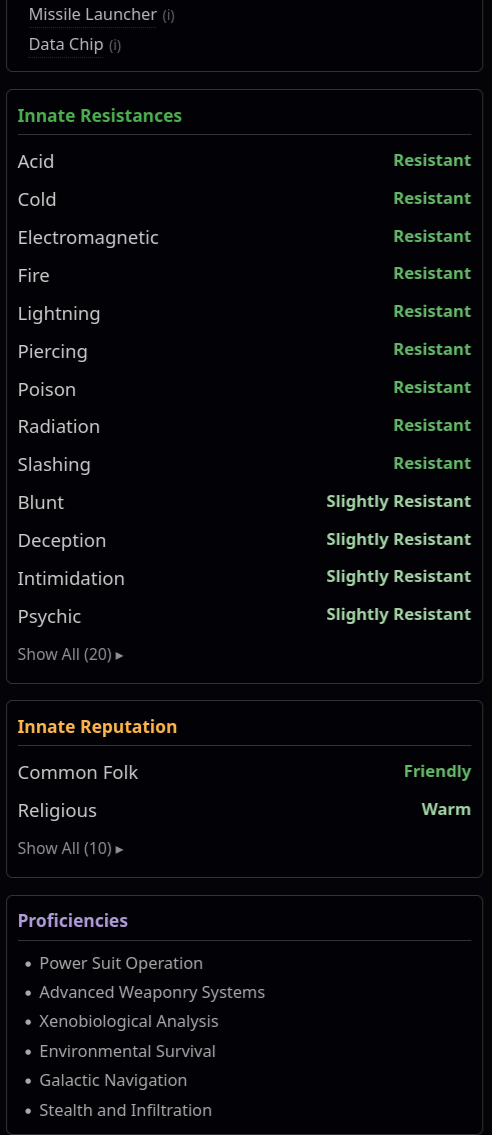Click the info icon beside Data Chip

[x=115, y=46]
